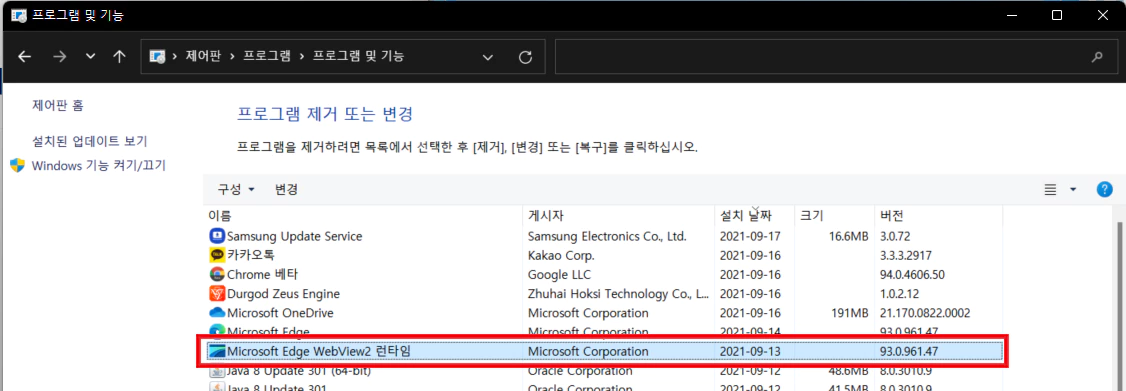The image size is (1126, 391).
Task: Refresh the programs list
Action: [525, 57]
